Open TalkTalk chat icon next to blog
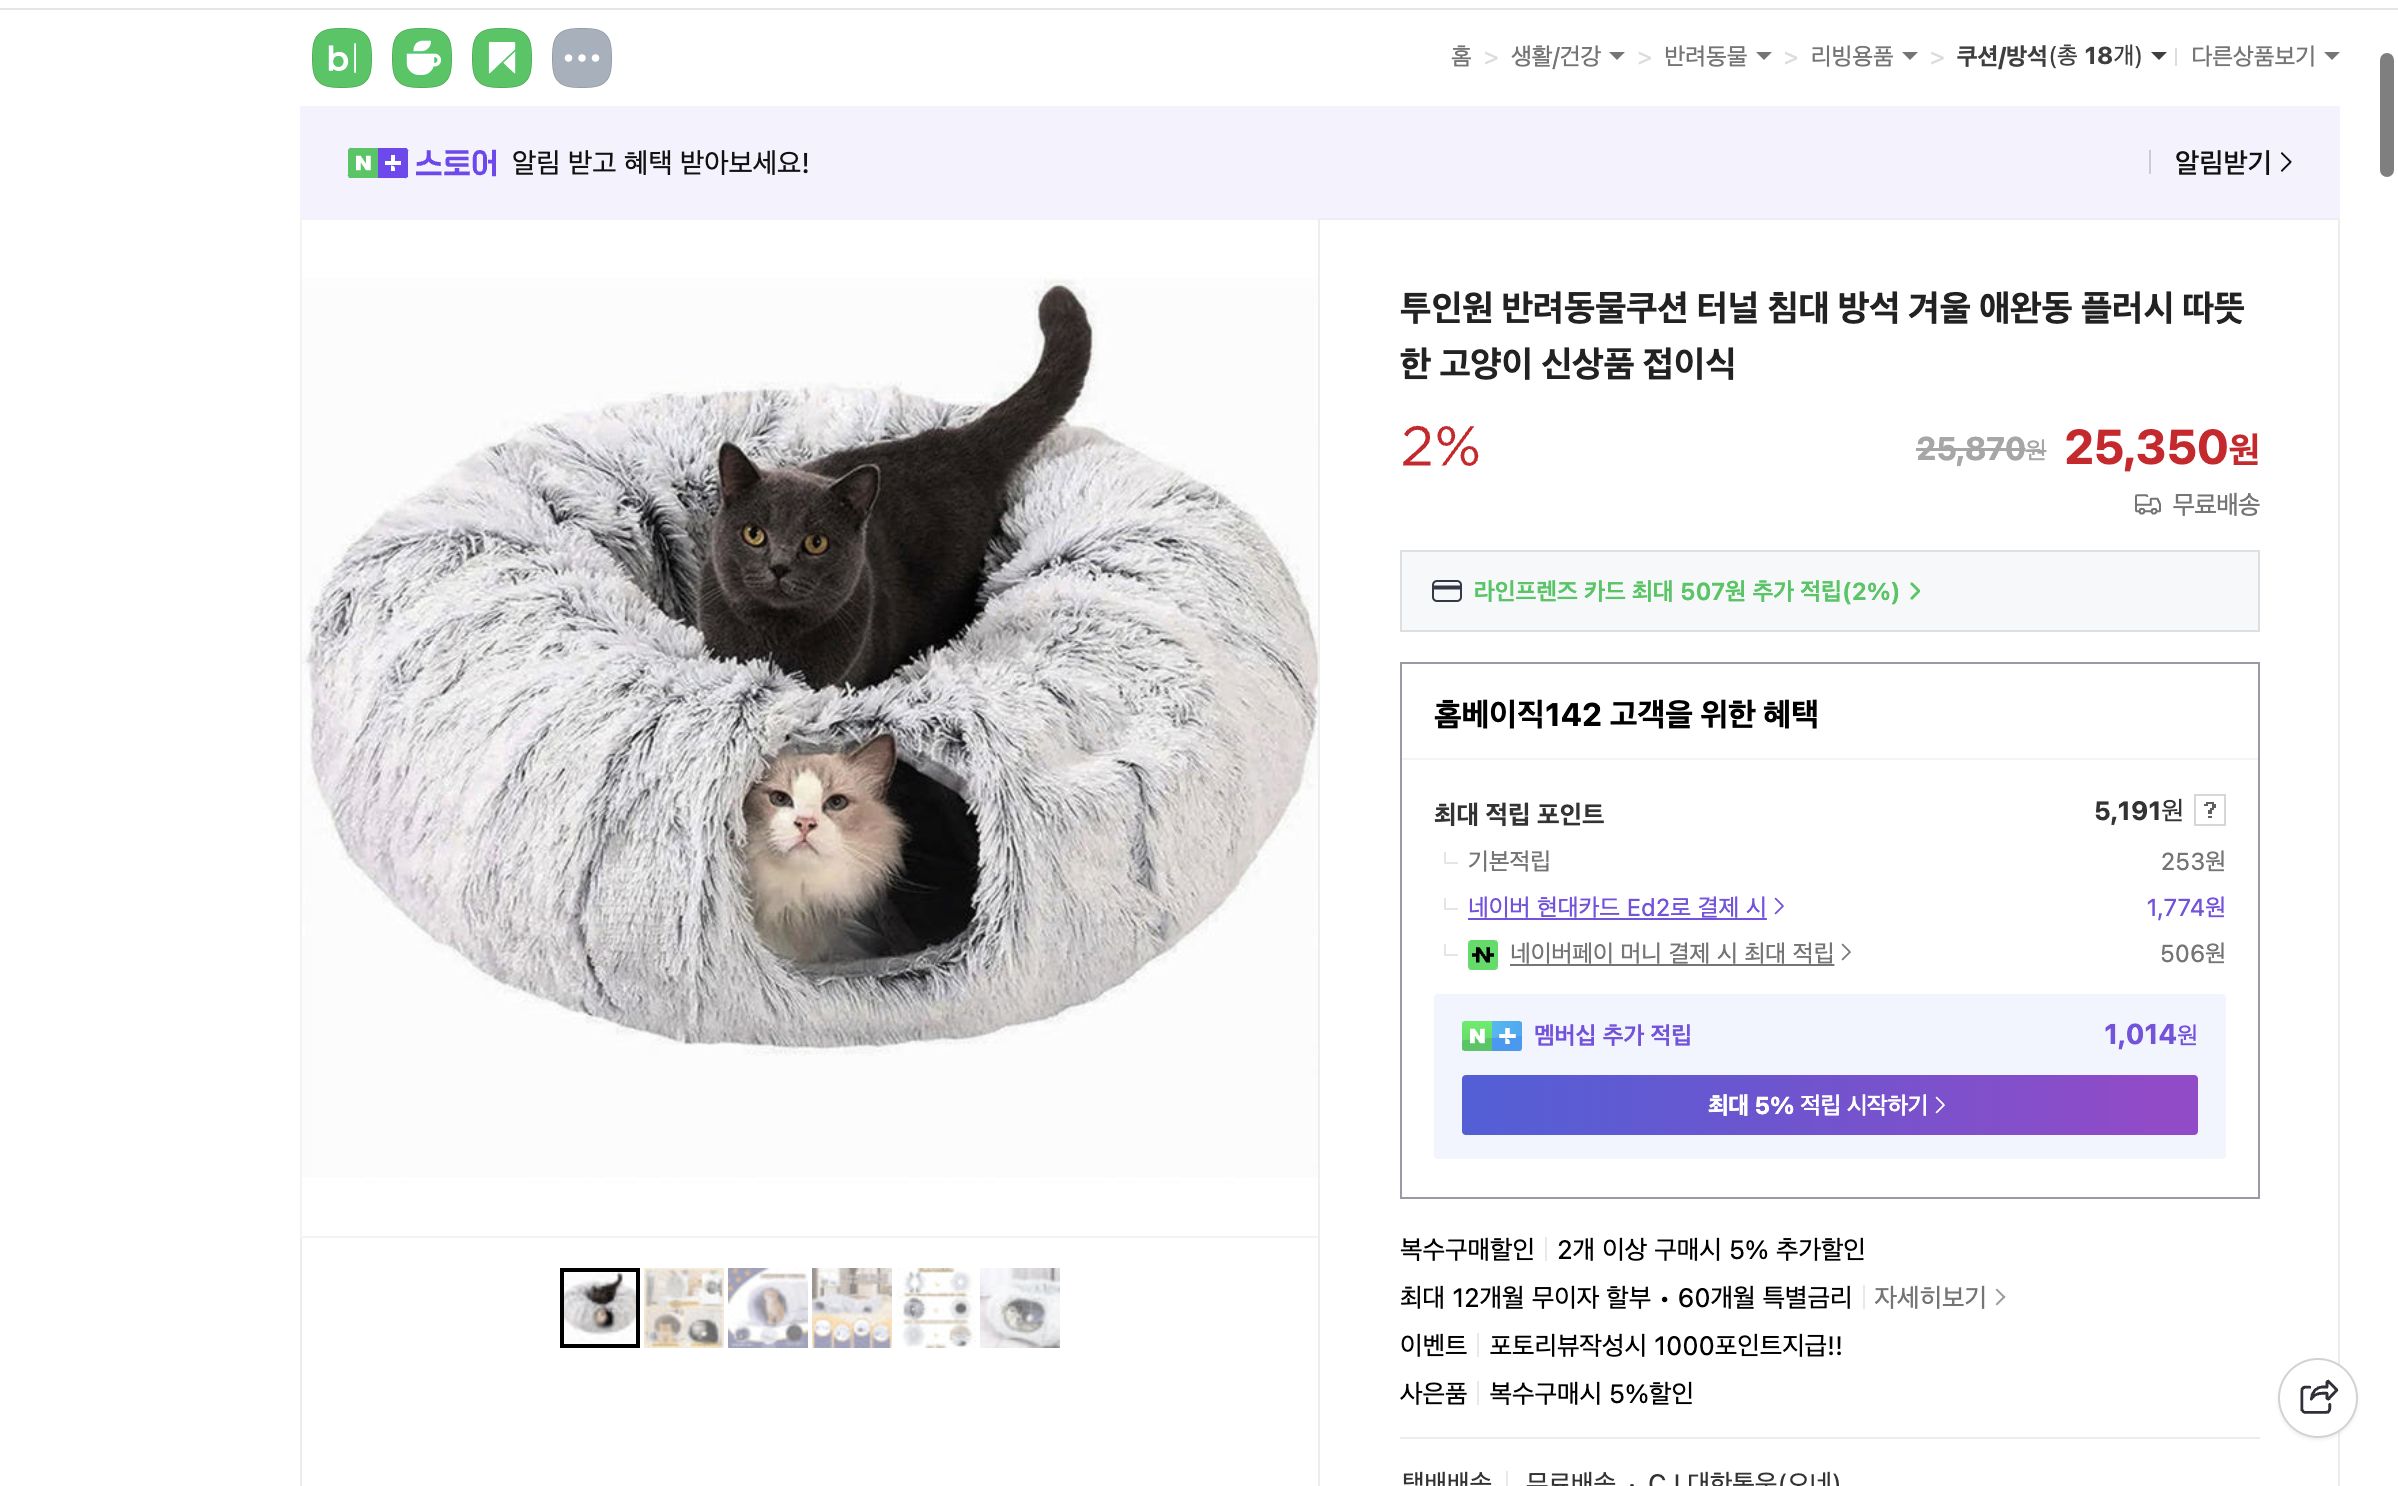Screen dimensions: 2398x1486 coord(422,57)
